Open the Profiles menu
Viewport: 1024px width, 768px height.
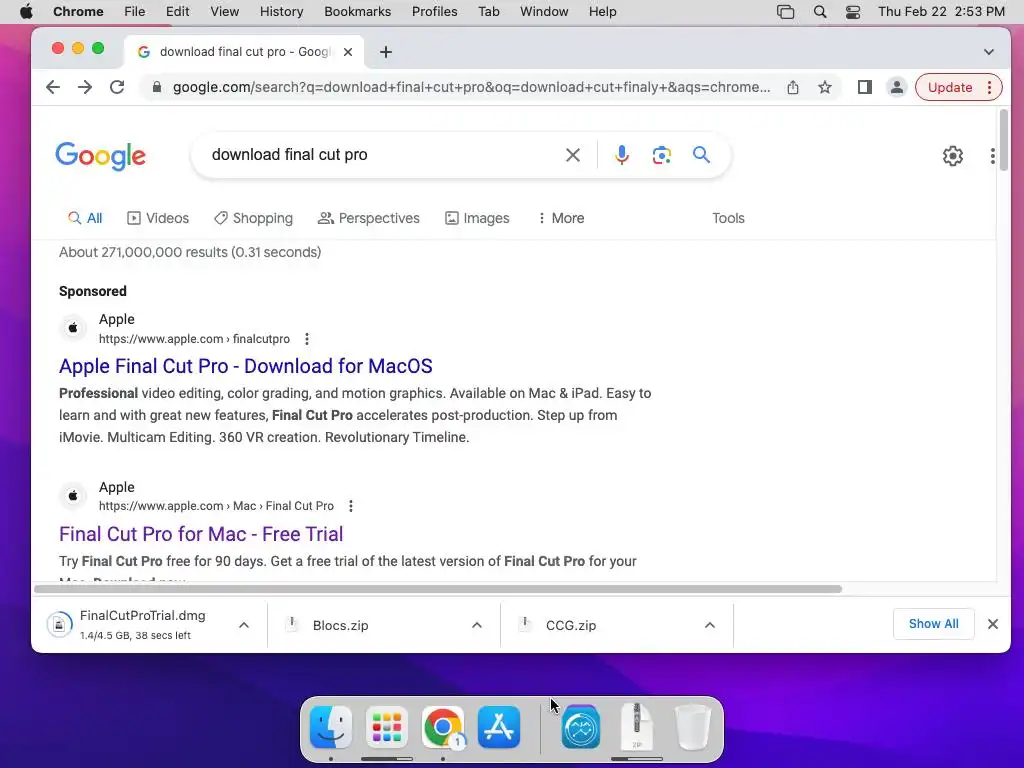click(434, 12)
